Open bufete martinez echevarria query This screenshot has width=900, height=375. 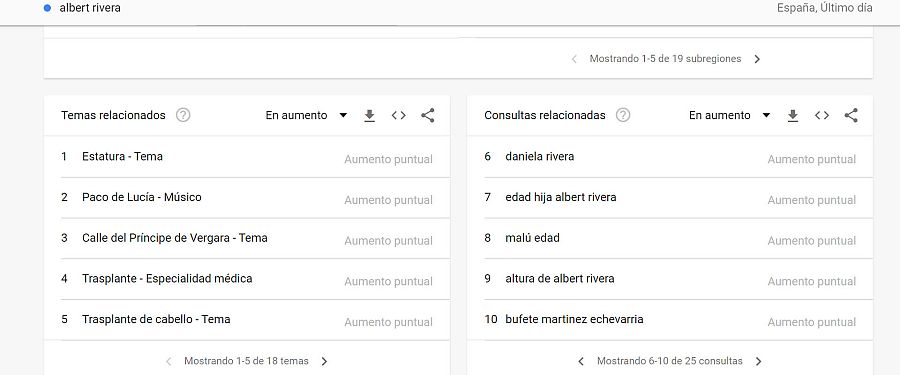(574, 319)
